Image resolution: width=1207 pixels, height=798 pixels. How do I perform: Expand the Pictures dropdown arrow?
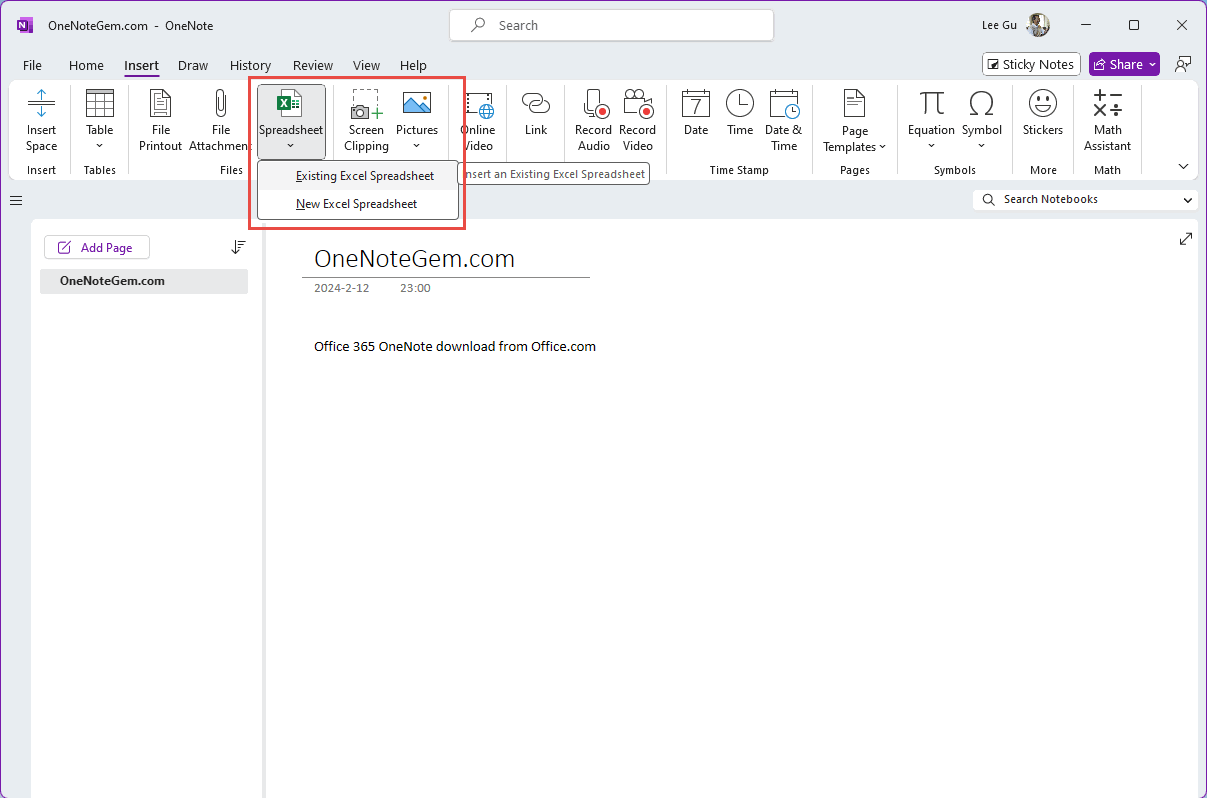point(417,146)
